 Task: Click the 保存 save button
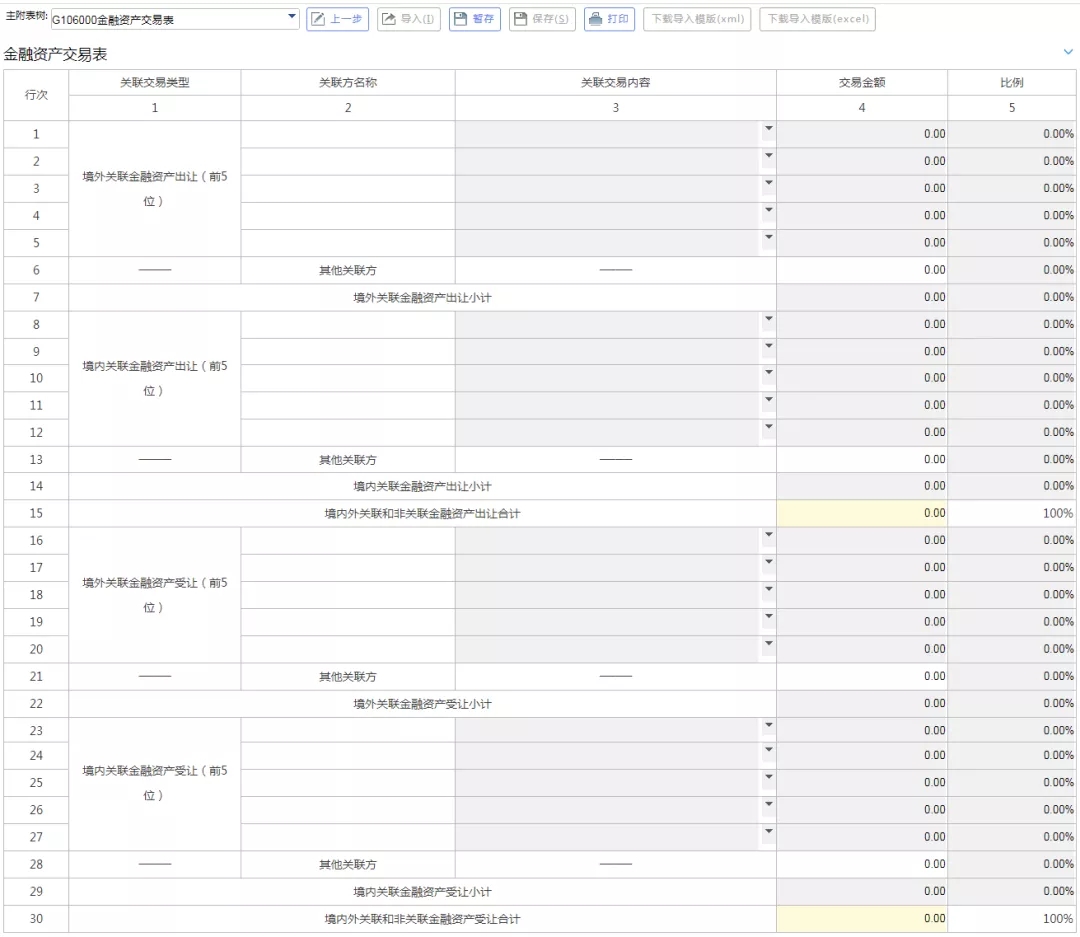point(542,19)
